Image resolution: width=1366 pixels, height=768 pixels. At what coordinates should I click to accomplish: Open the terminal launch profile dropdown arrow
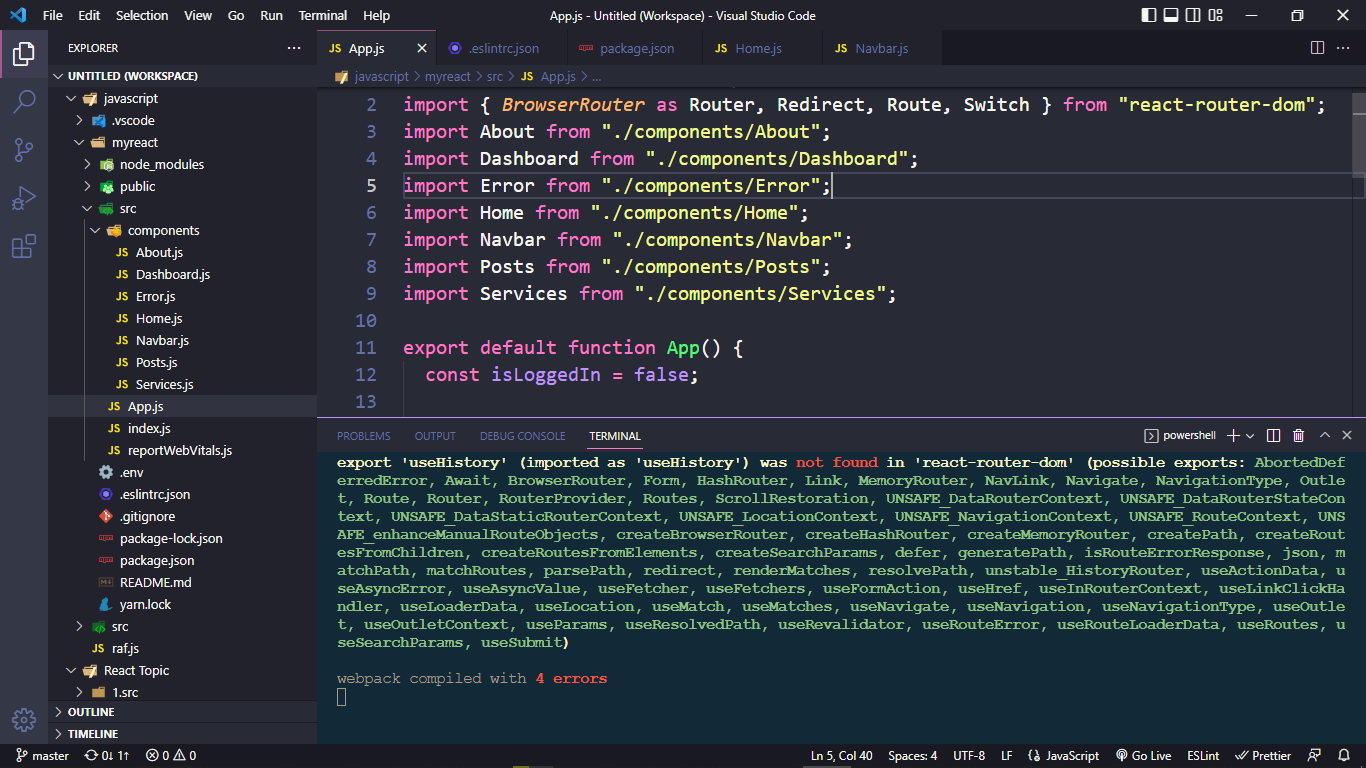coord(1251,436)
